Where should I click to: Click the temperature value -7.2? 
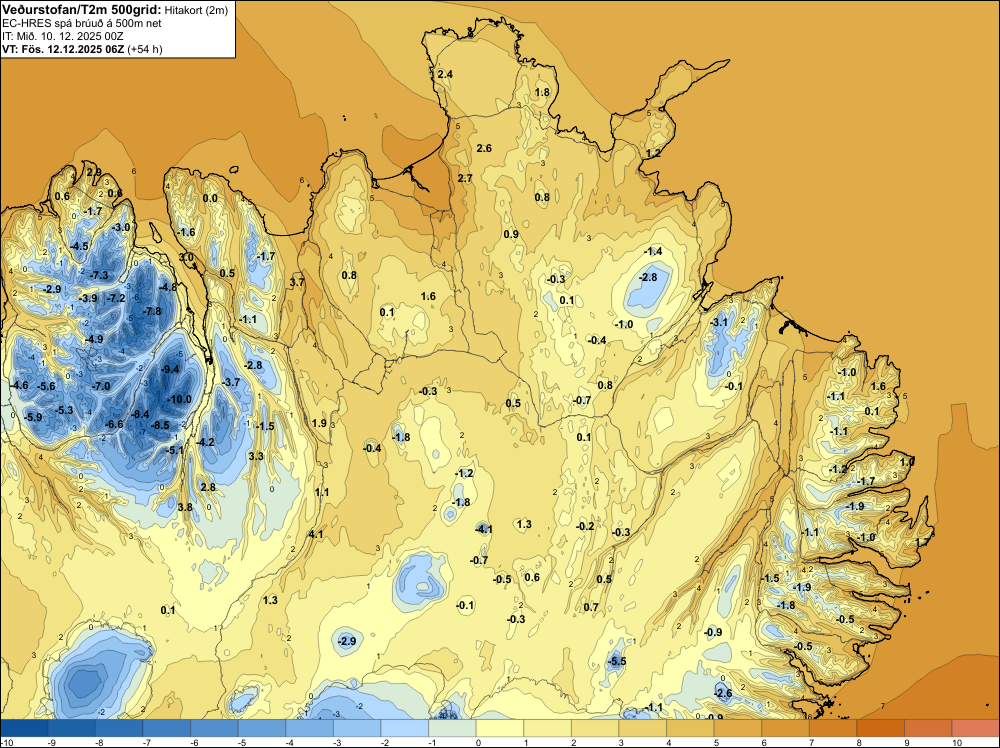coord(116,298)
